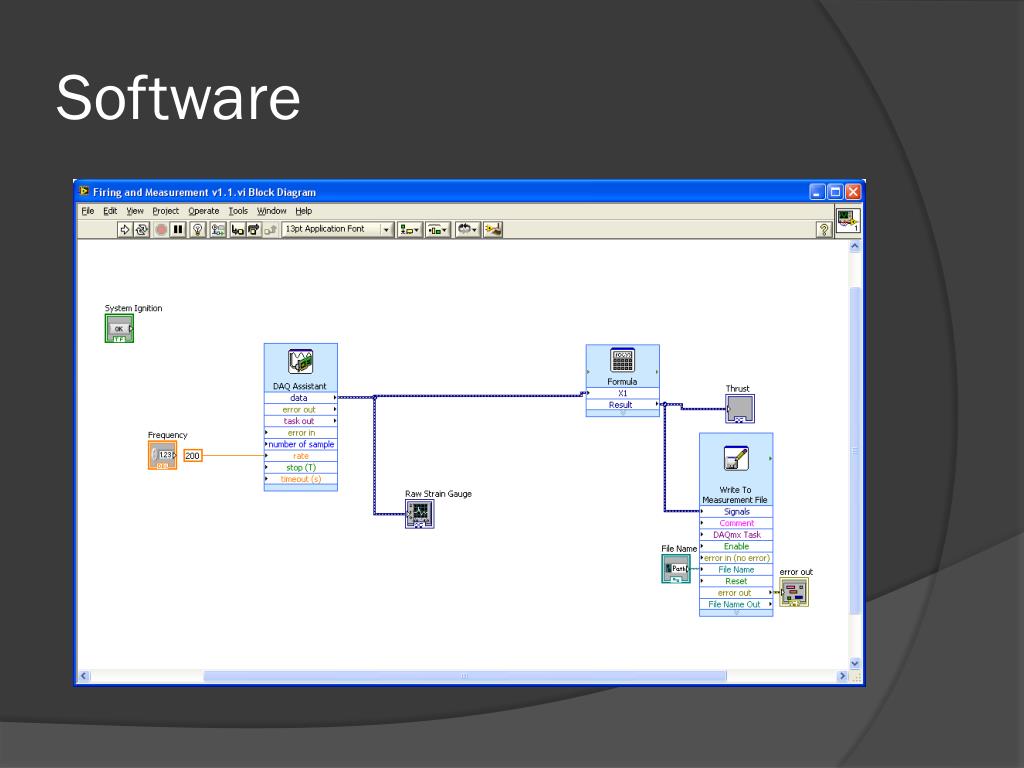Select the error out cluster indicator

pos(795,592)
